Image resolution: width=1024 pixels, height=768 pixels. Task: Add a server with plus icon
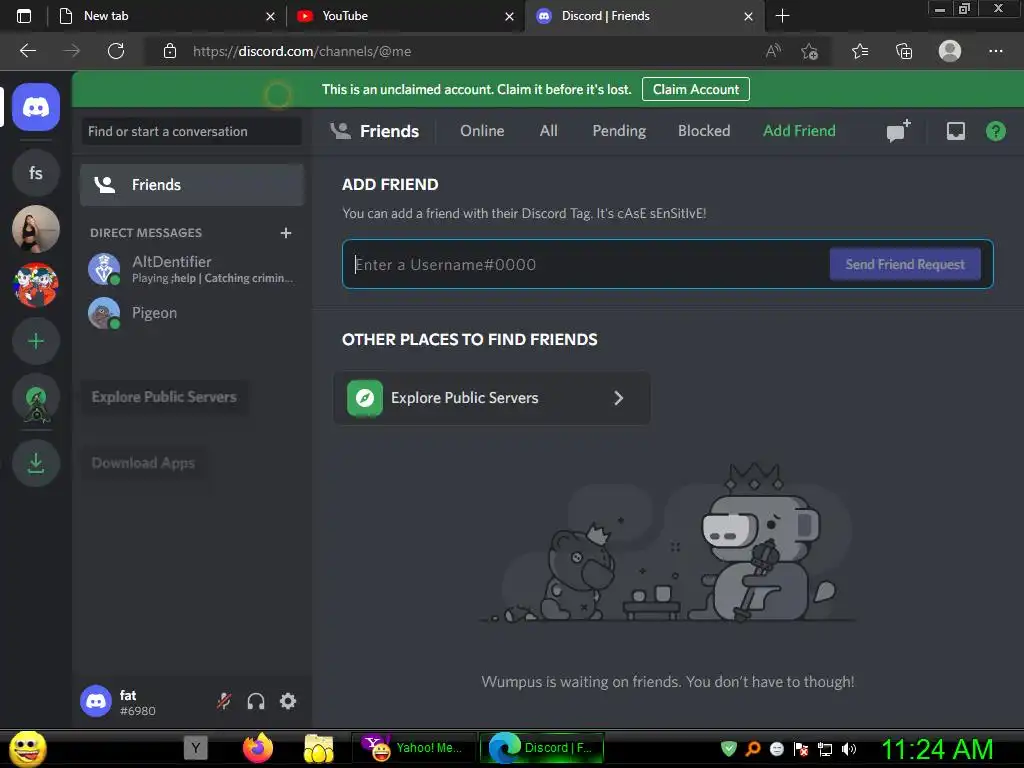pos(36,341)
